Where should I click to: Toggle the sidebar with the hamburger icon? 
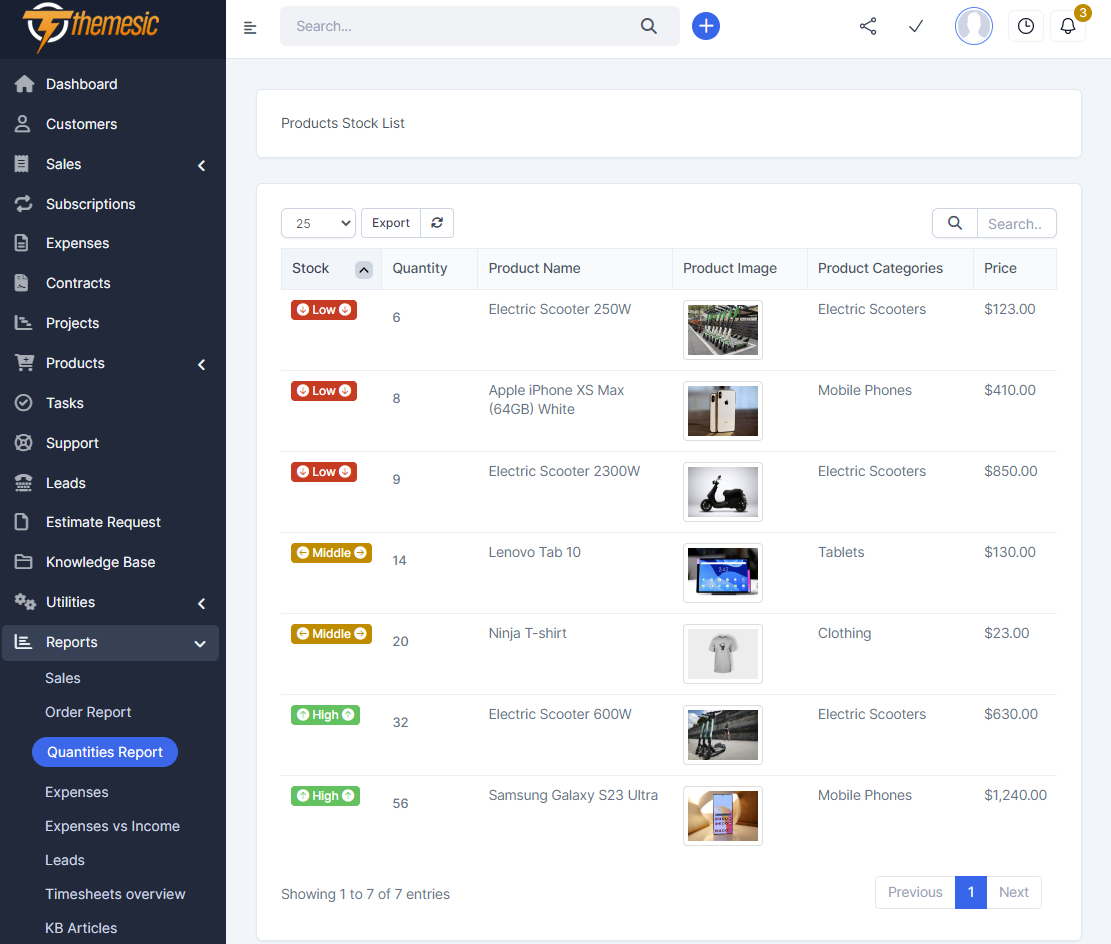click(x=249, y=26)
